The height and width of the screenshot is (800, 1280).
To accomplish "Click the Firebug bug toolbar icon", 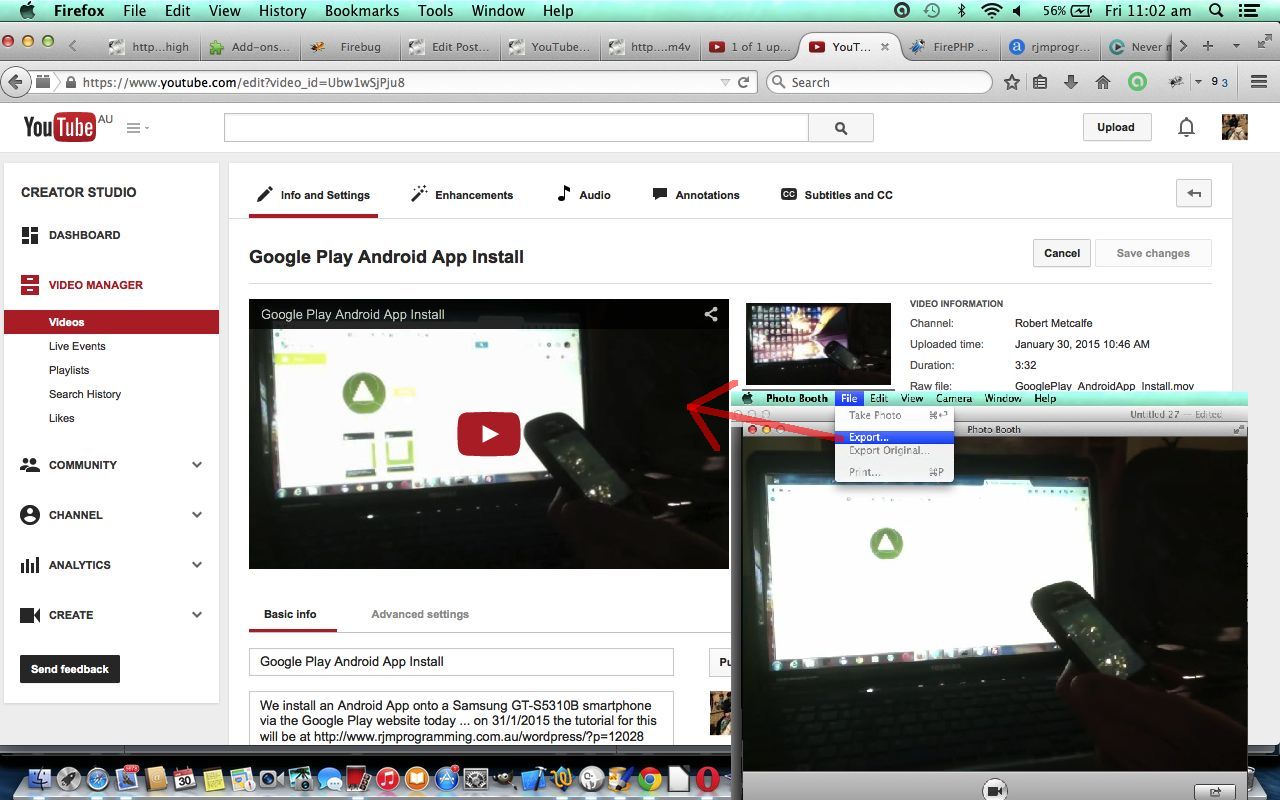I will [1176, 82].
